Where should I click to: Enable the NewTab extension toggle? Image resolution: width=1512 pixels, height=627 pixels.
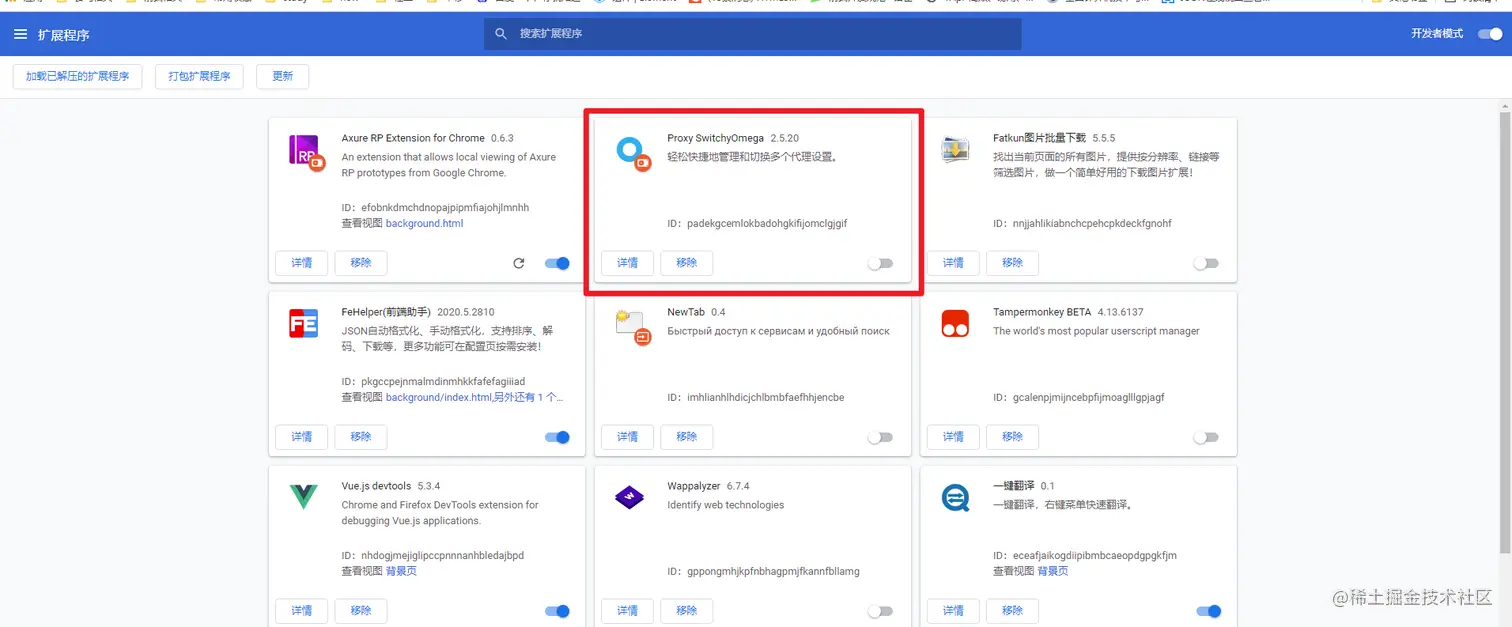[x=880, y=437]
